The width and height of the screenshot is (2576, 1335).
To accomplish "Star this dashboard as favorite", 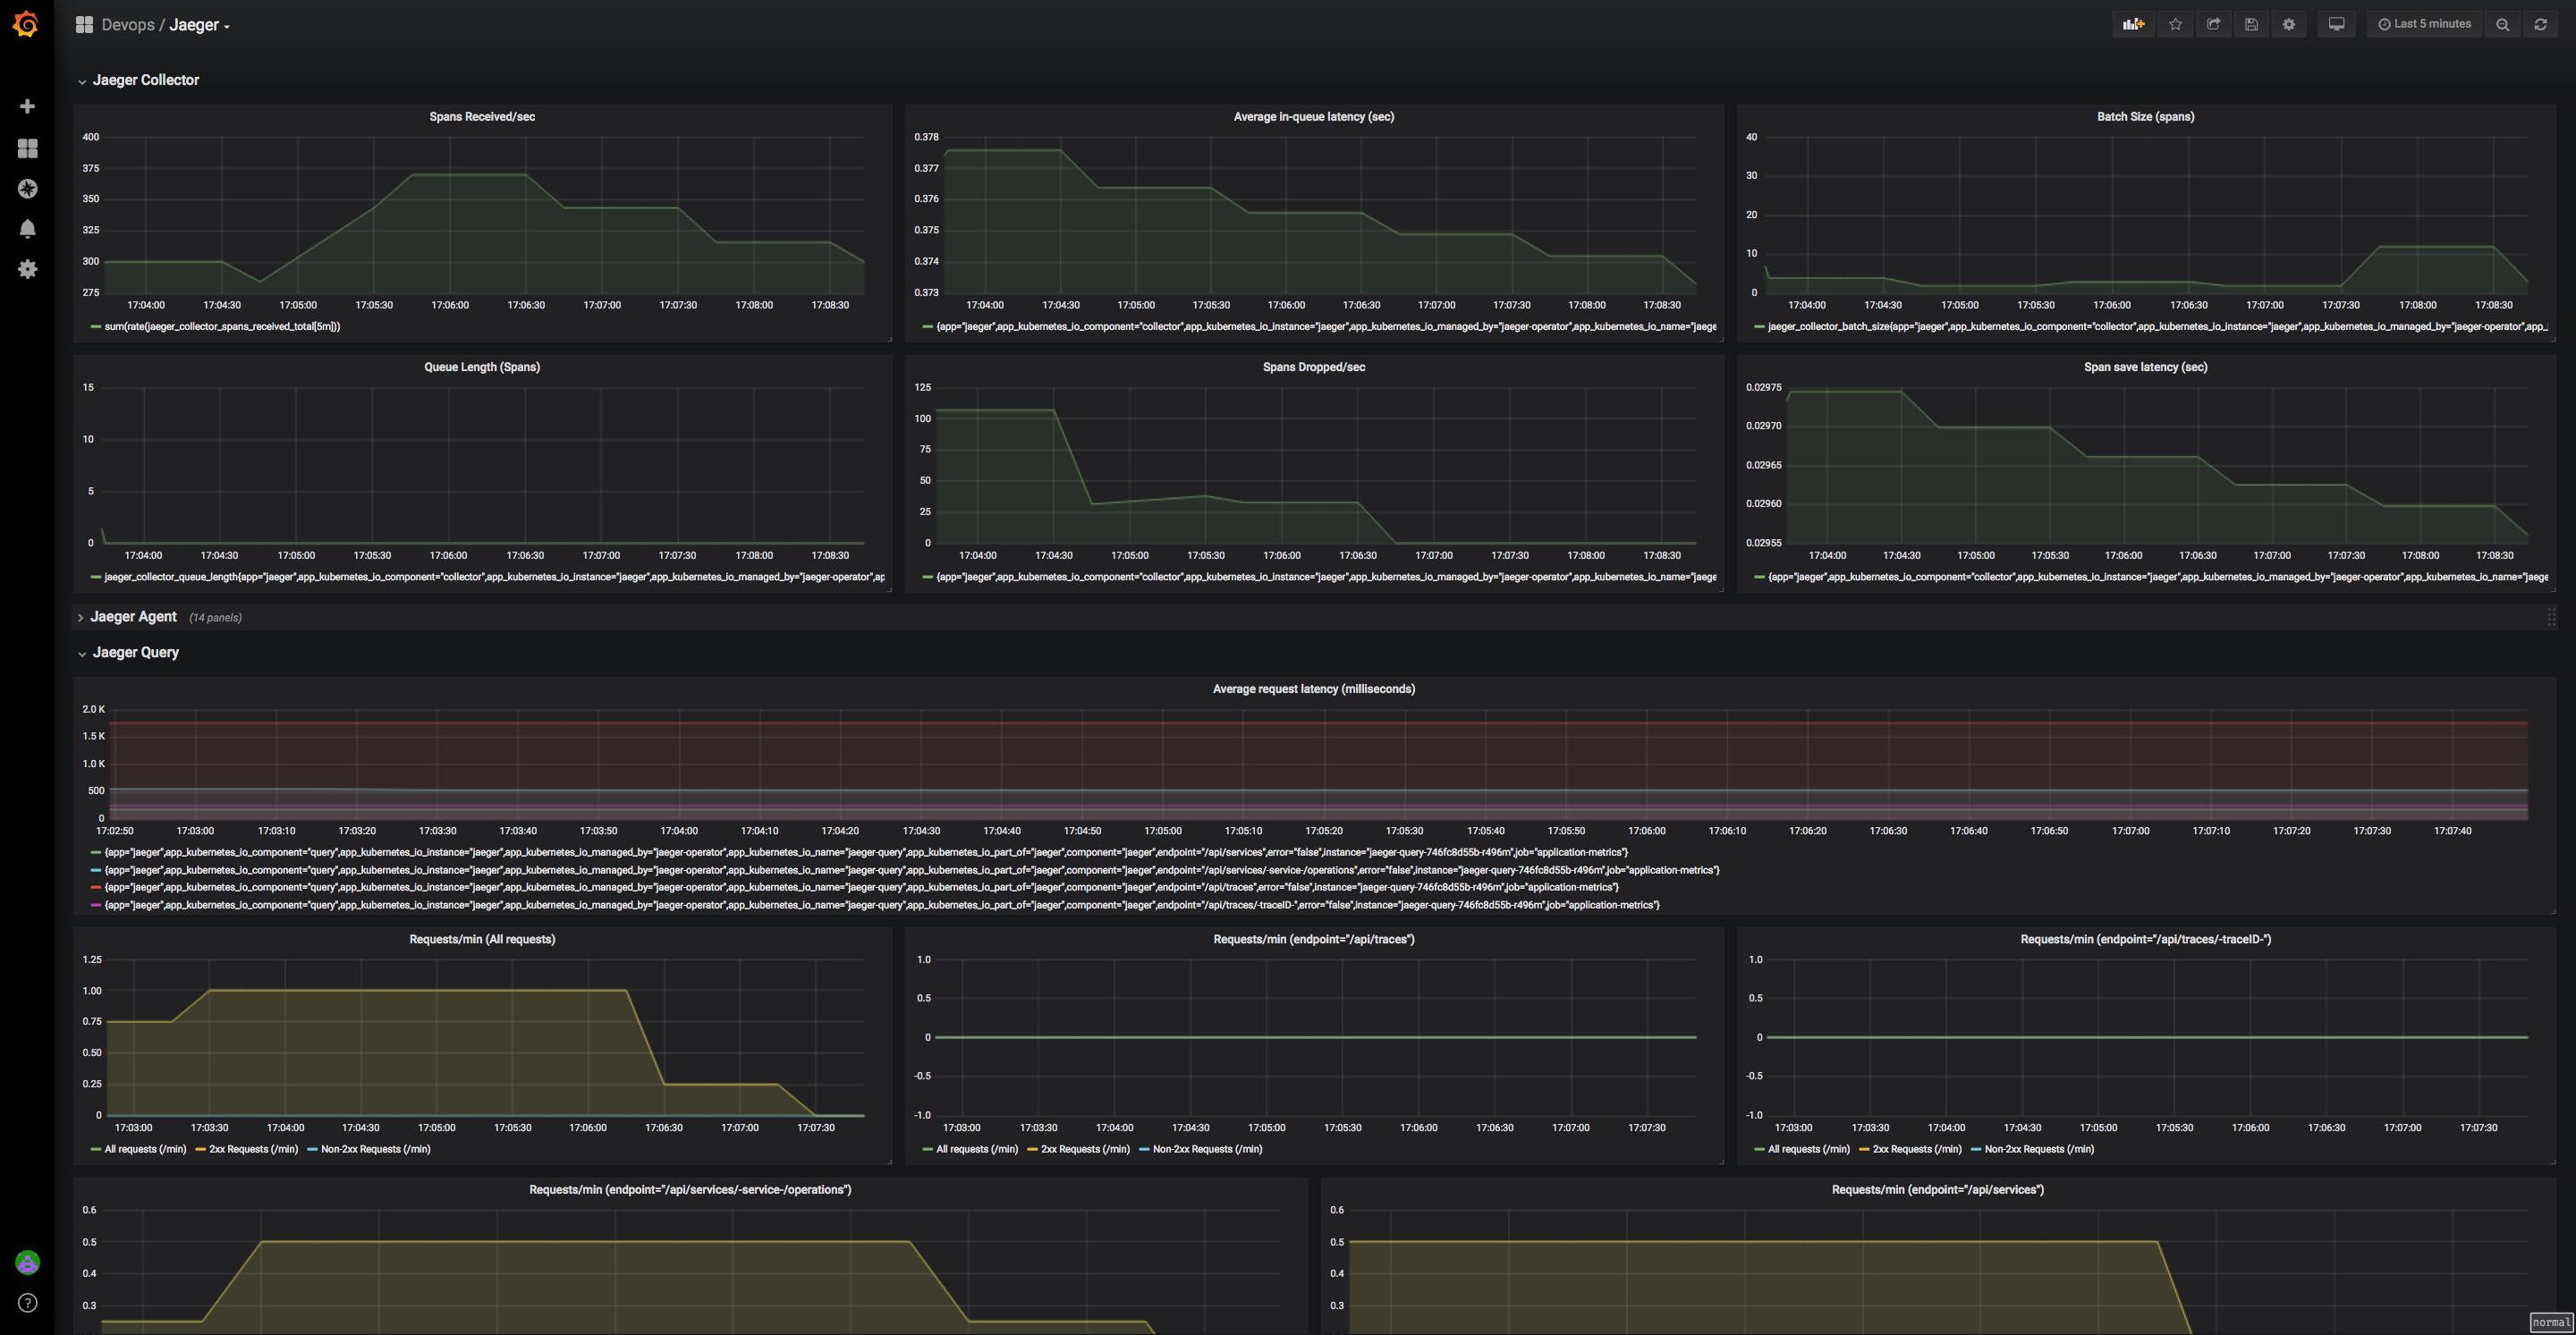I will point(2175,25).
